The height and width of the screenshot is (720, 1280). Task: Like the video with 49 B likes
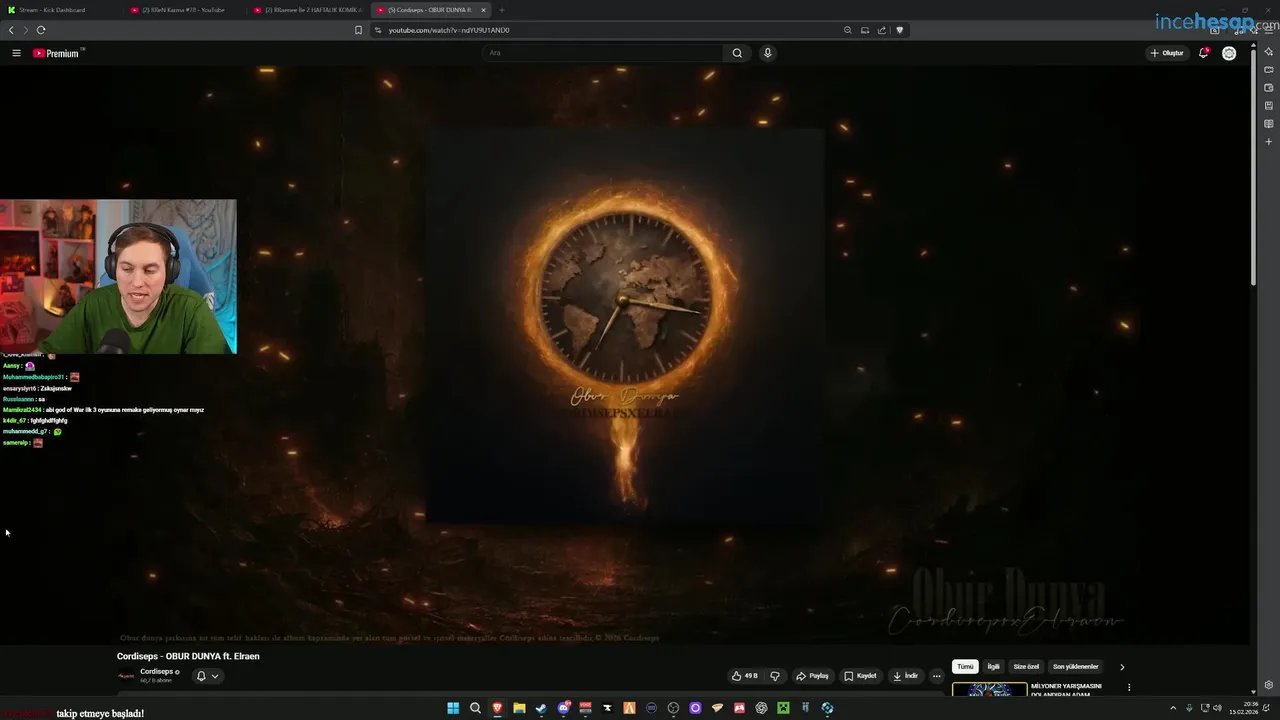point(745,676)
